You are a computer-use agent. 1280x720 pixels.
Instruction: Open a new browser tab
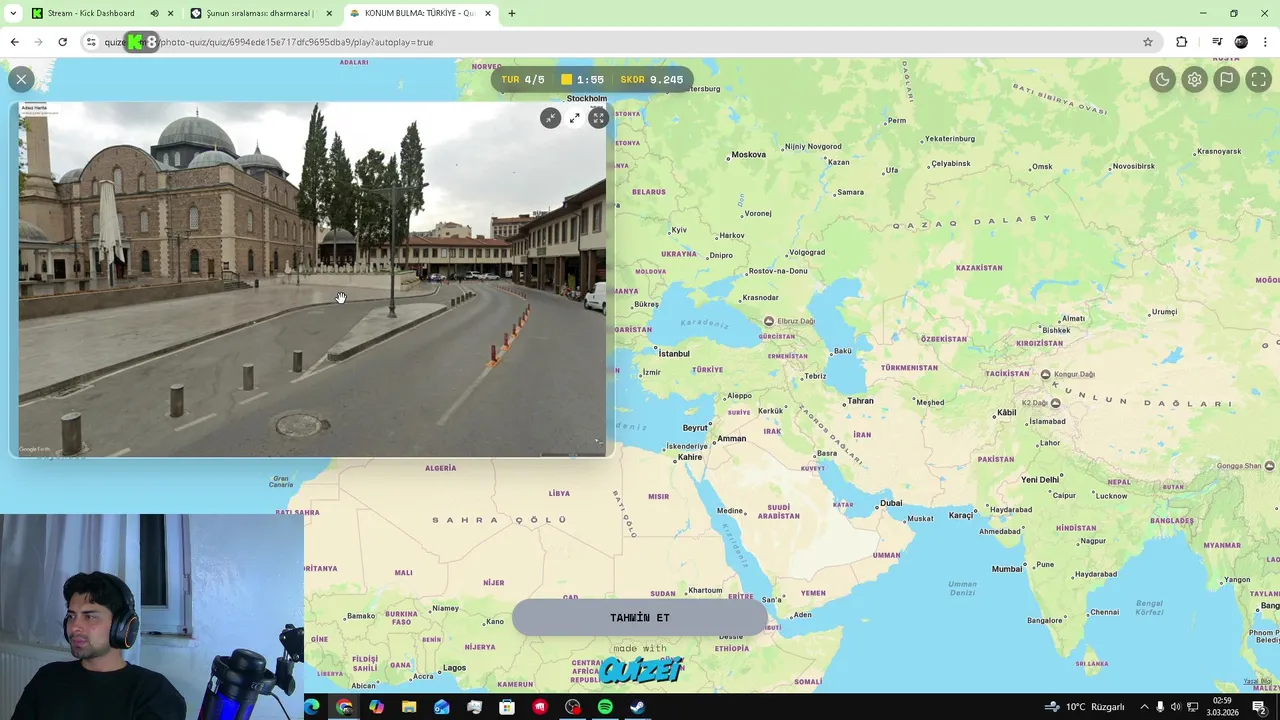(512, 13)
